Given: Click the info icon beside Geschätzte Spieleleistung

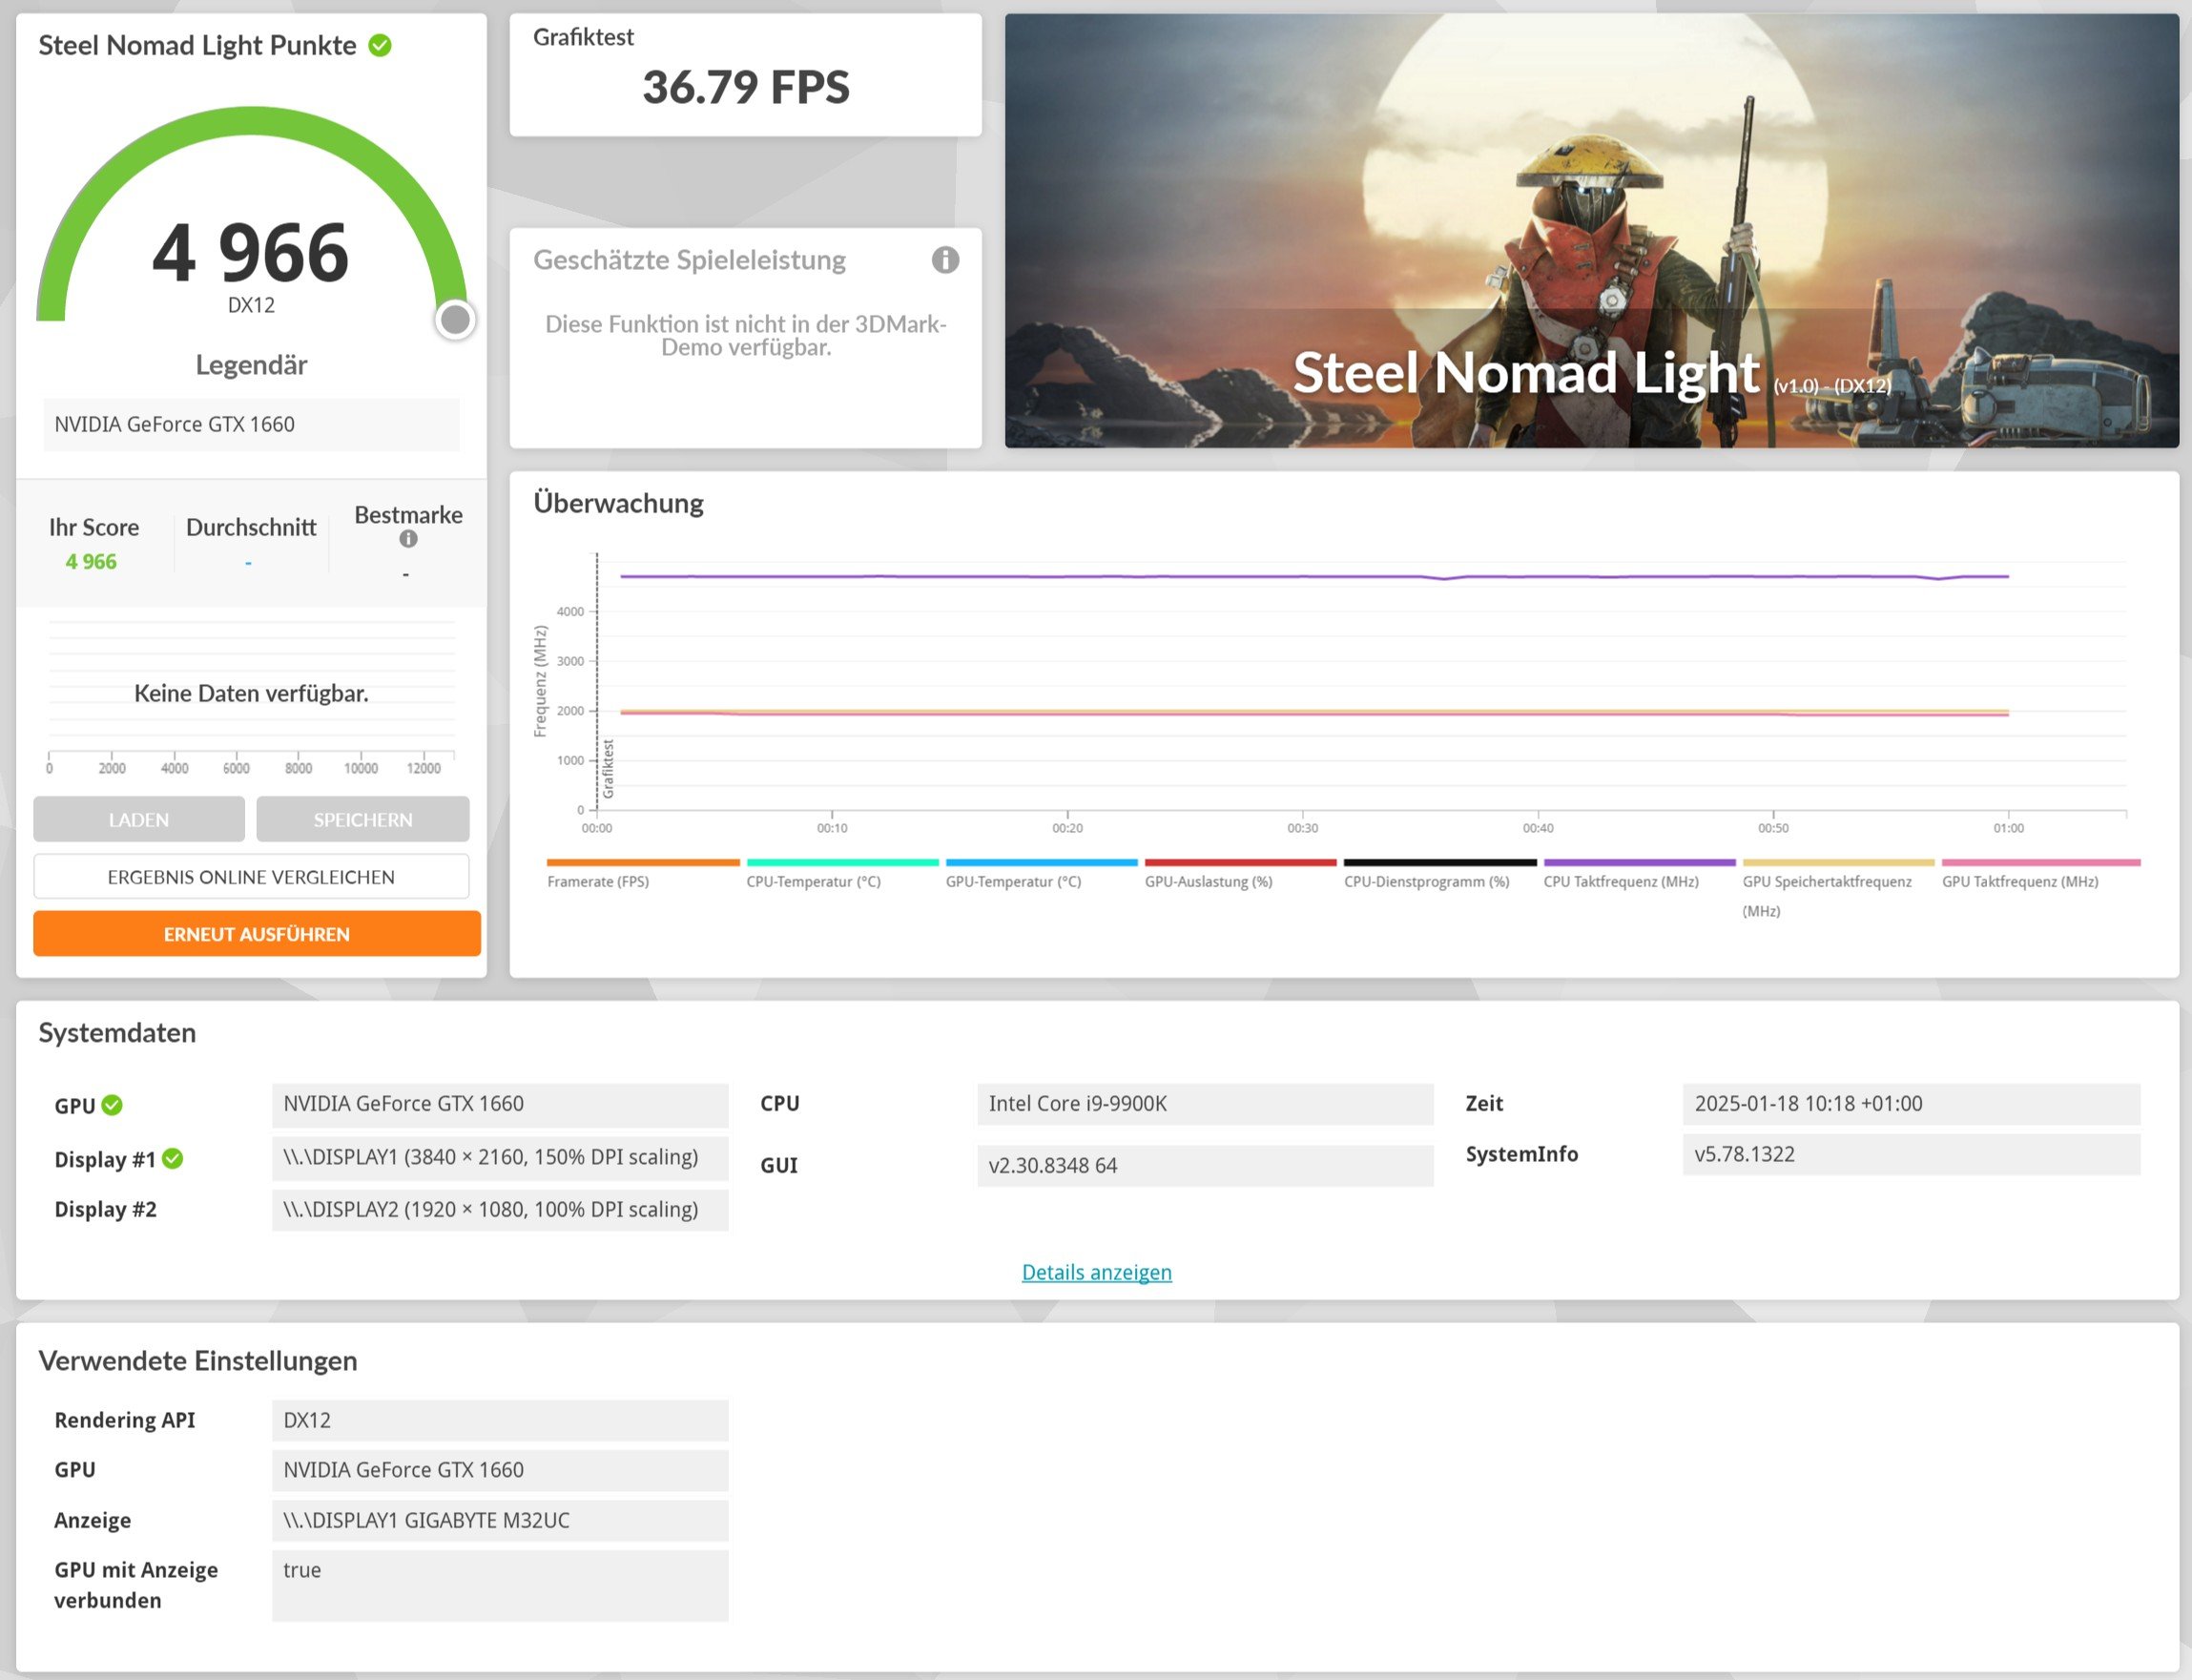Looking at the screenshot, I should click(x=945, y=260).
